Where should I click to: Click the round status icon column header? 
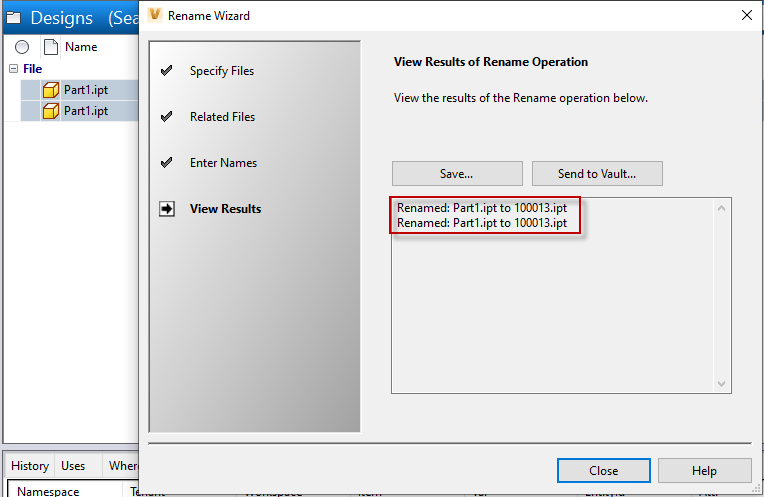[x=22, y=47]
